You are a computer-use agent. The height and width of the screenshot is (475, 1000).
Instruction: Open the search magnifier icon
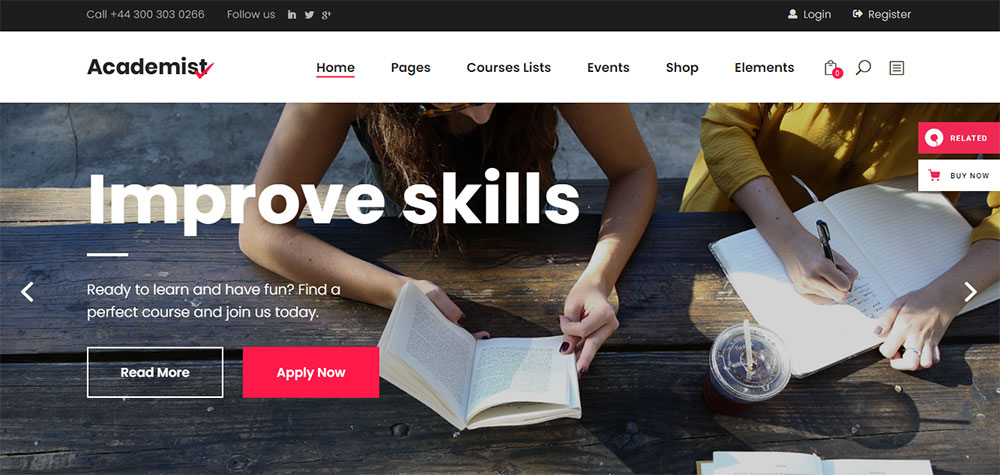(x=863, y=68)
